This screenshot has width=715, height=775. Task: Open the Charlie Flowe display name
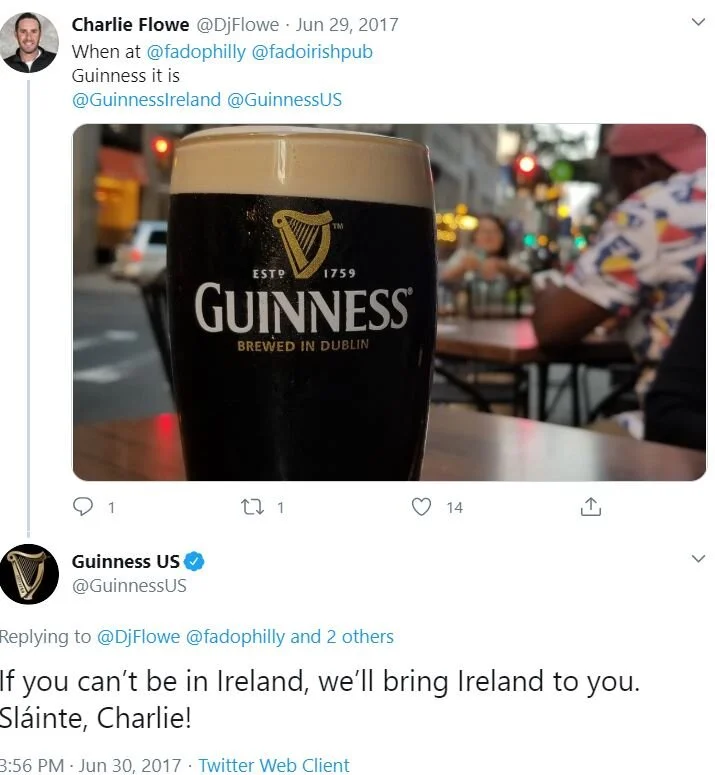click(x=130, y=25)
